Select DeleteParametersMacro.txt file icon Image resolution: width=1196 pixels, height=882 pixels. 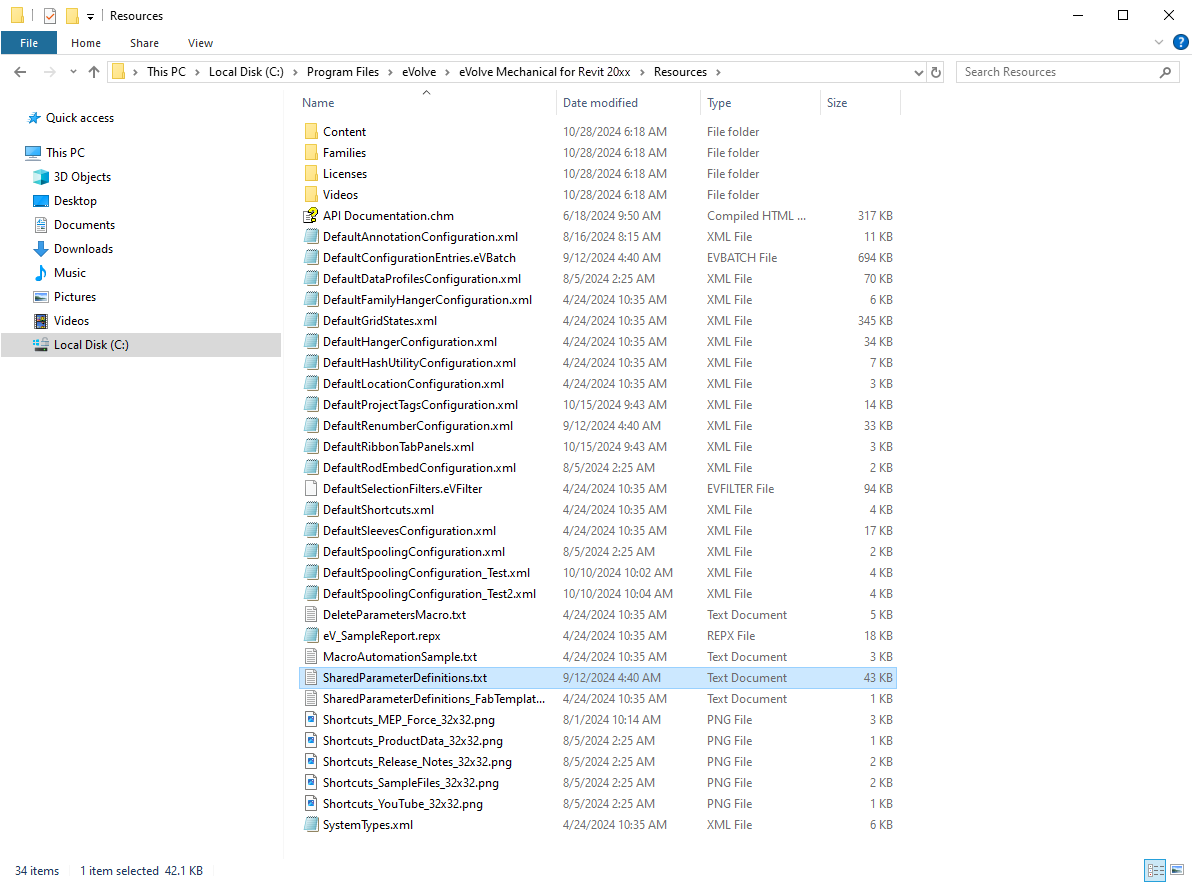[310, 614]
